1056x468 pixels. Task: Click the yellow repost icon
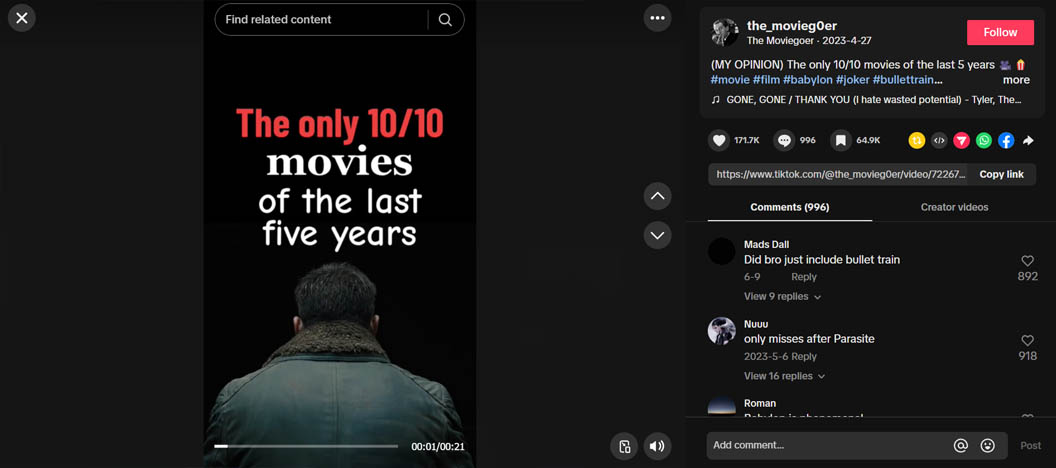(917, 141)
